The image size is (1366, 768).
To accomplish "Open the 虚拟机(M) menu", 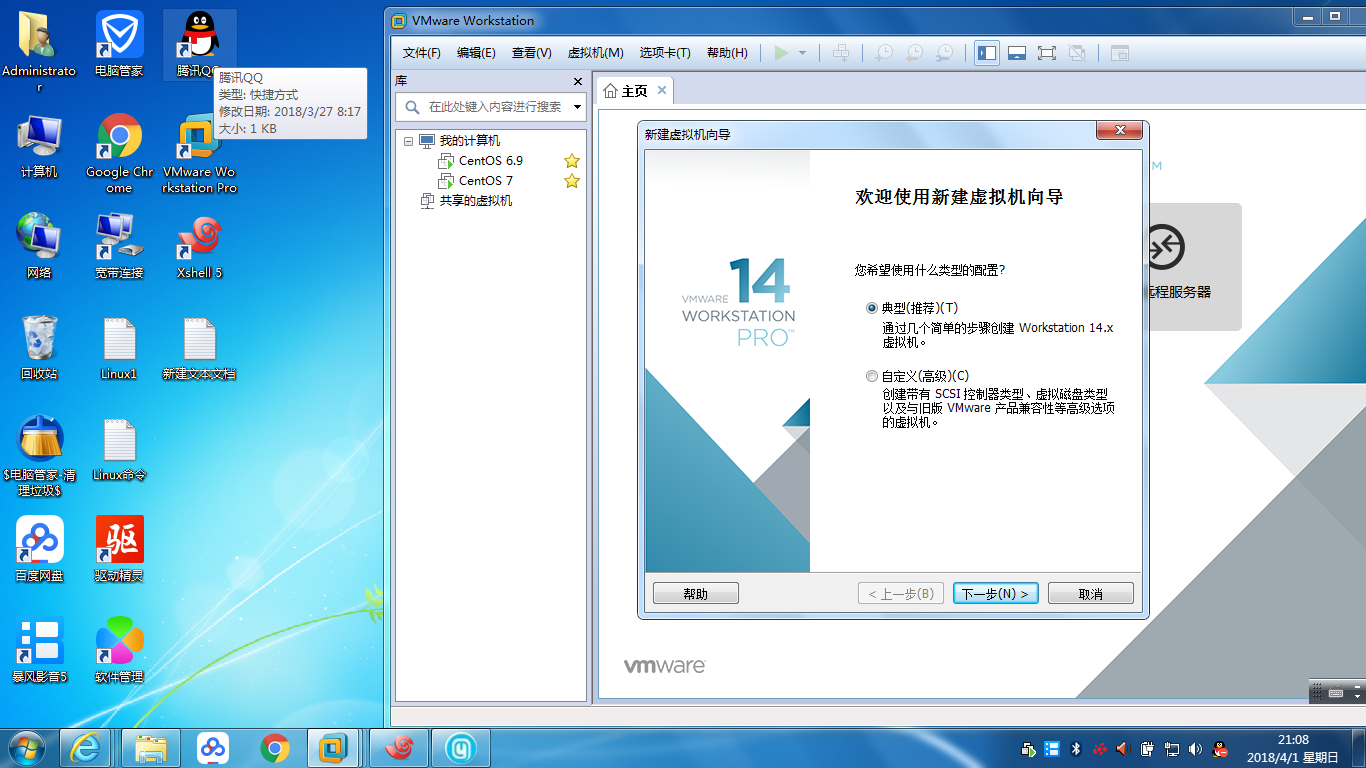I will (x=595, y=53).
